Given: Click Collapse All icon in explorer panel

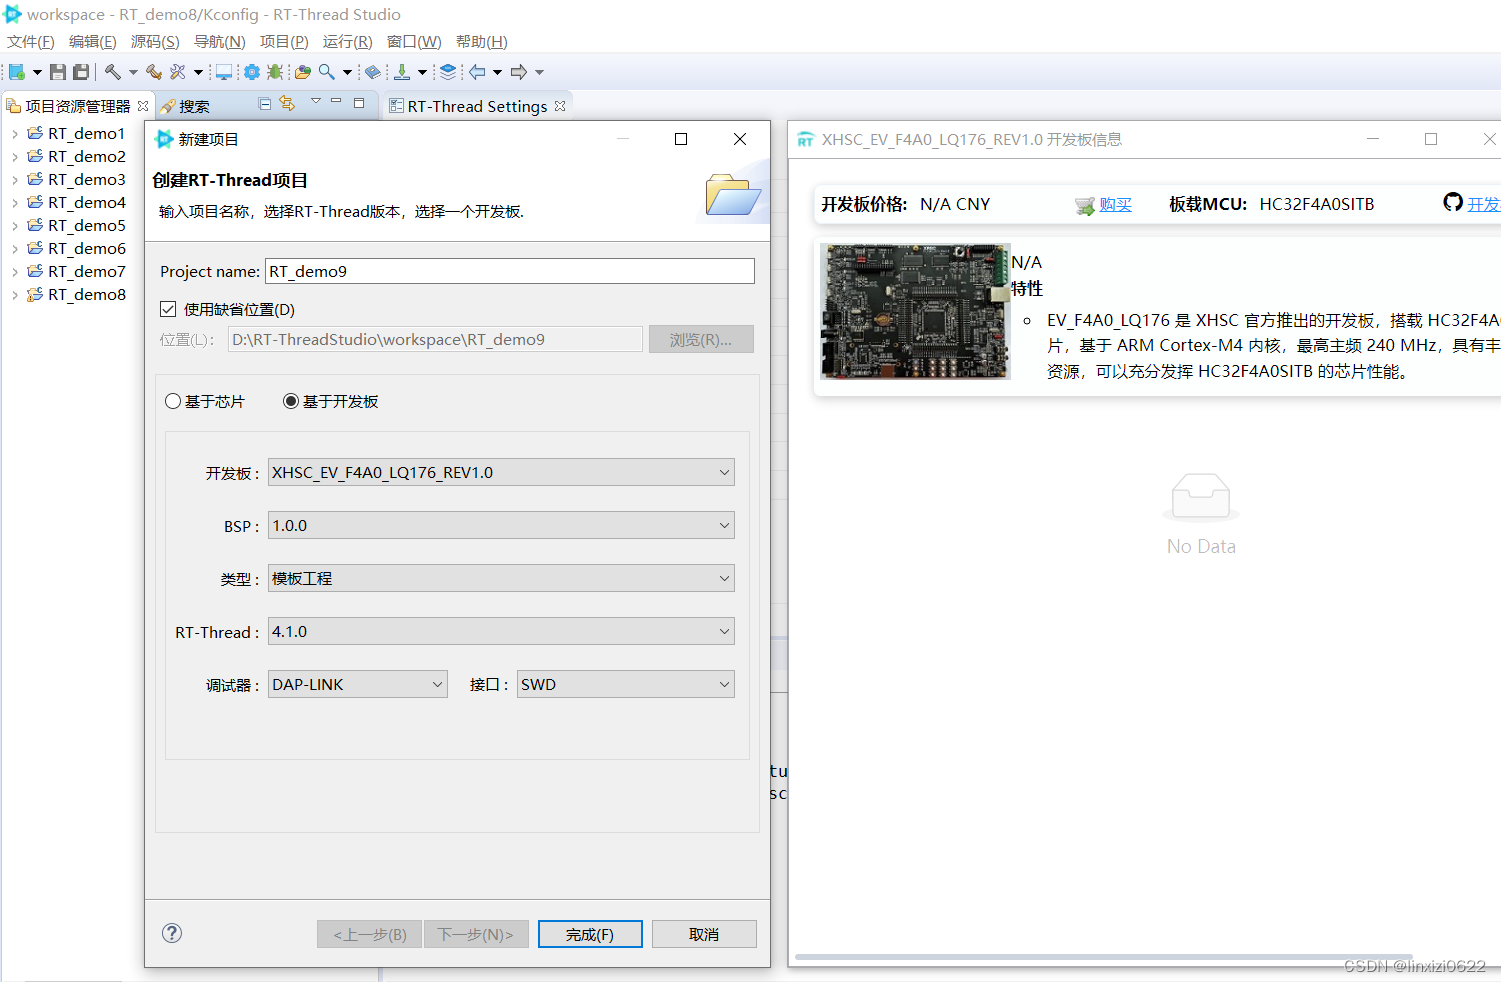Looking at the screenshot, I should pyautogui.click(x=265, y=103).
